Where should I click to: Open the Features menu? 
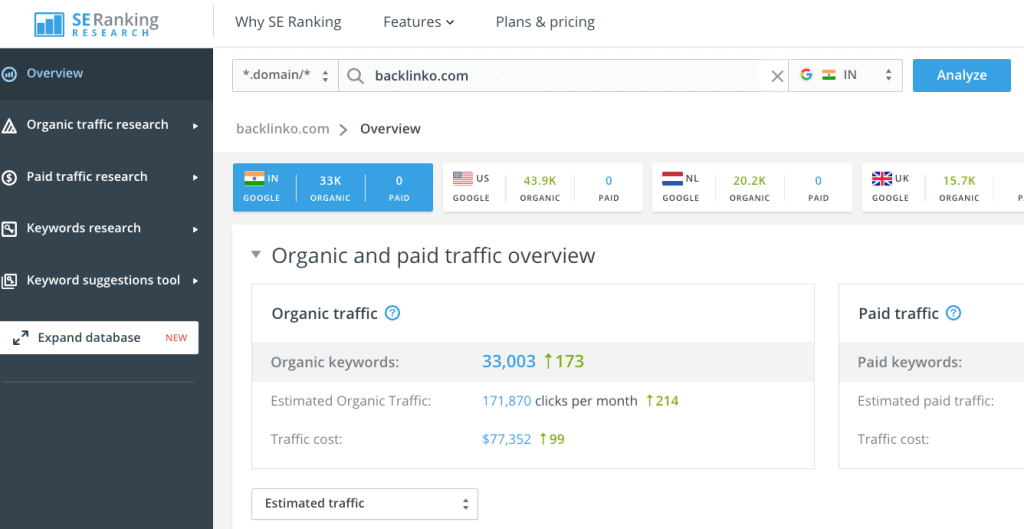[418, 22]
